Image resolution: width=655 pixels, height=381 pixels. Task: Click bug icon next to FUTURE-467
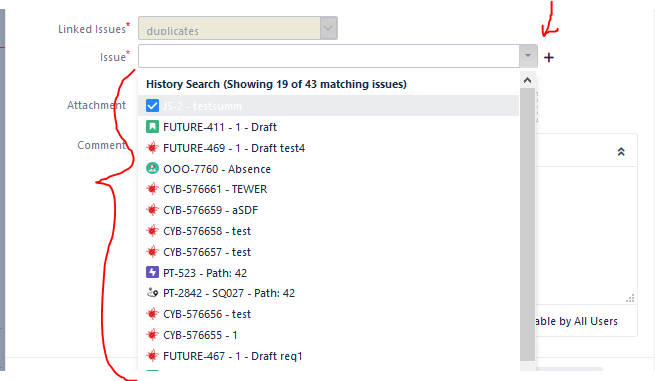coord(152,356)
